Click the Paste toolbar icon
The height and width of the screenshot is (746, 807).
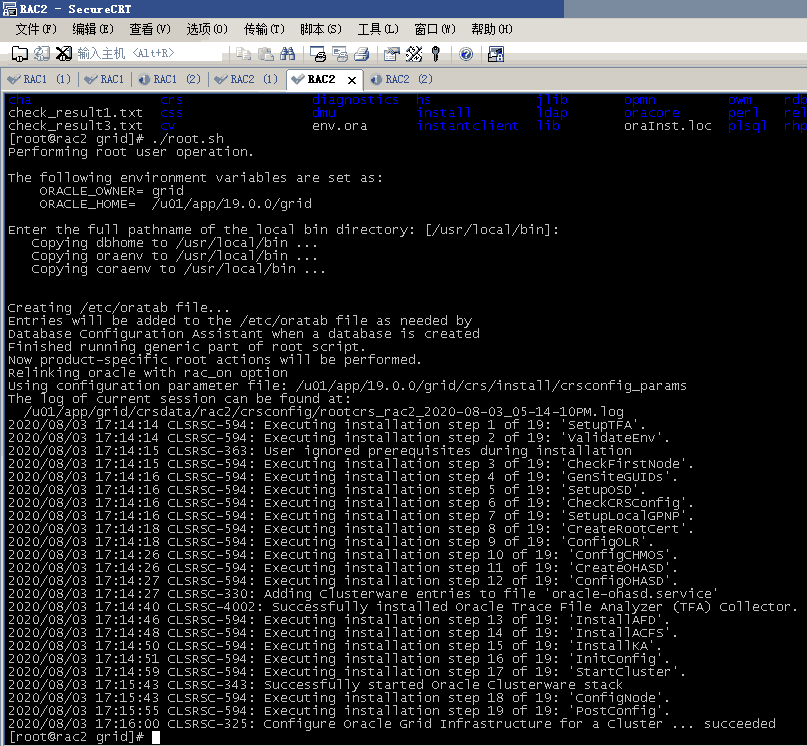pyautogui.click(x=266, y=54)
